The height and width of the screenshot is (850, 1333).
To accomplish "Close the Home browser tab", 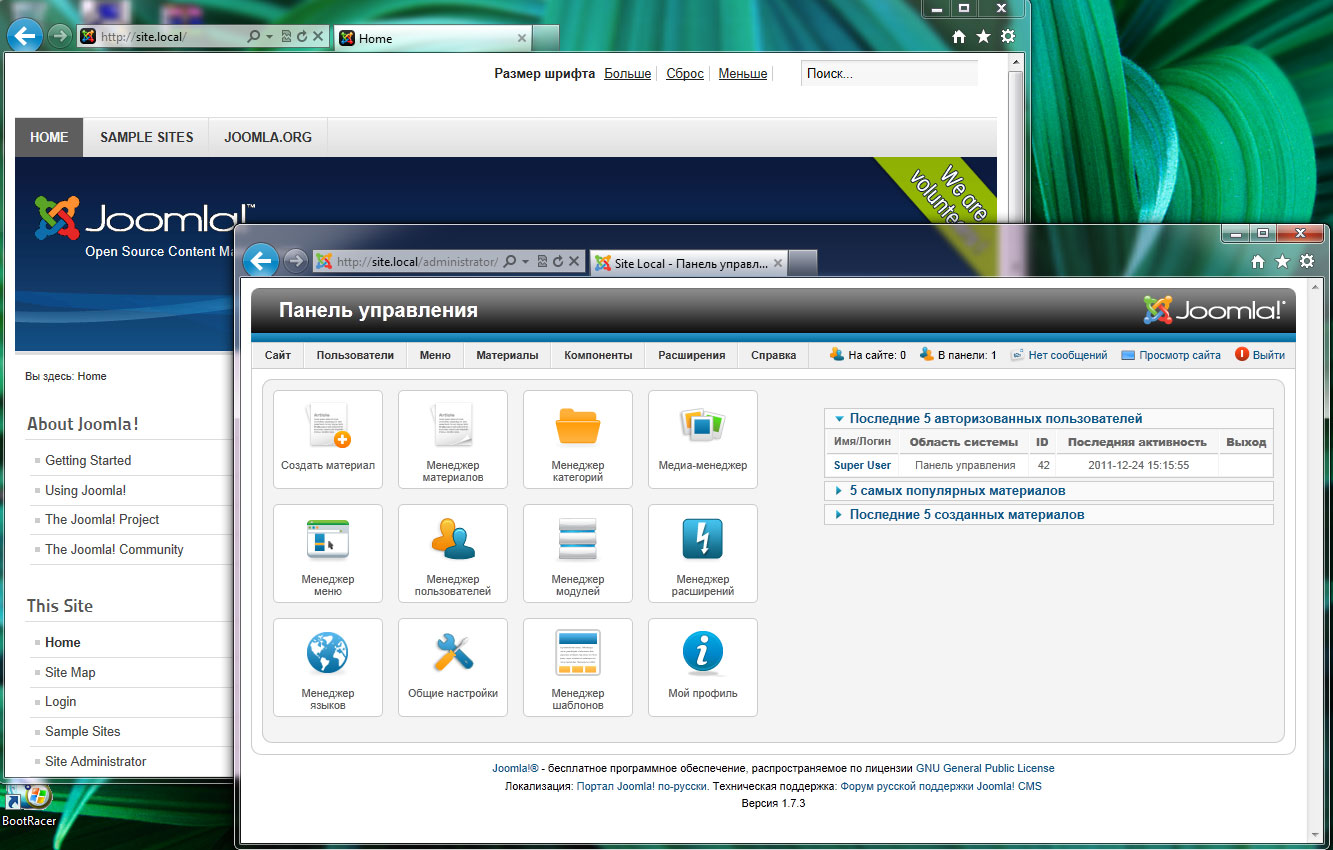I will pyautogui.click(x=521, y=38).
